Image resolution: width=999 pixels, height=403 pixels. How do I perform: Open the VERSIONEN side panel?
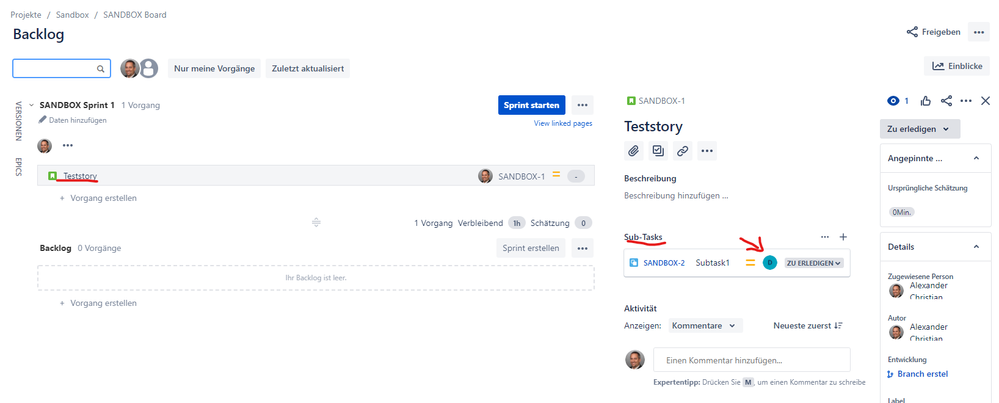pyautogui.click(x=18, y=120)
